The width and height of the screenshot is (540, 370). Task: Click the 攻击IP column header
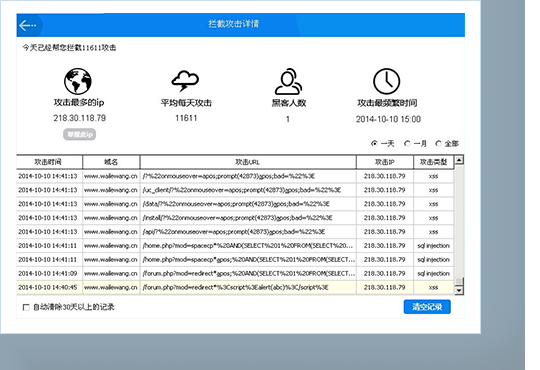pyautogui.click(x=385, y=162)
